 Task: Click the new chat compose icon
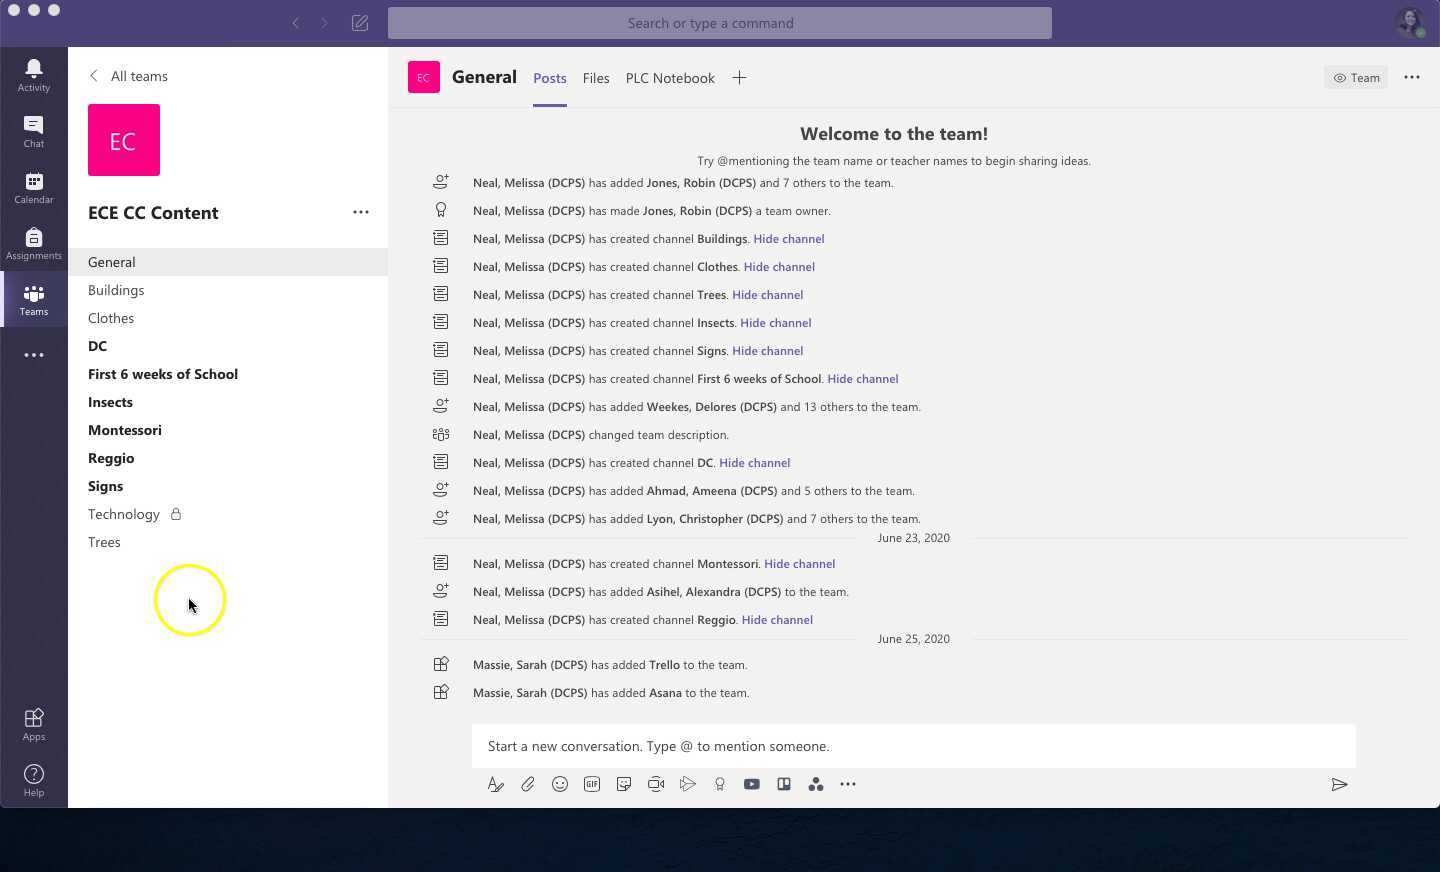pyautogui.click(x=360, y=23)
